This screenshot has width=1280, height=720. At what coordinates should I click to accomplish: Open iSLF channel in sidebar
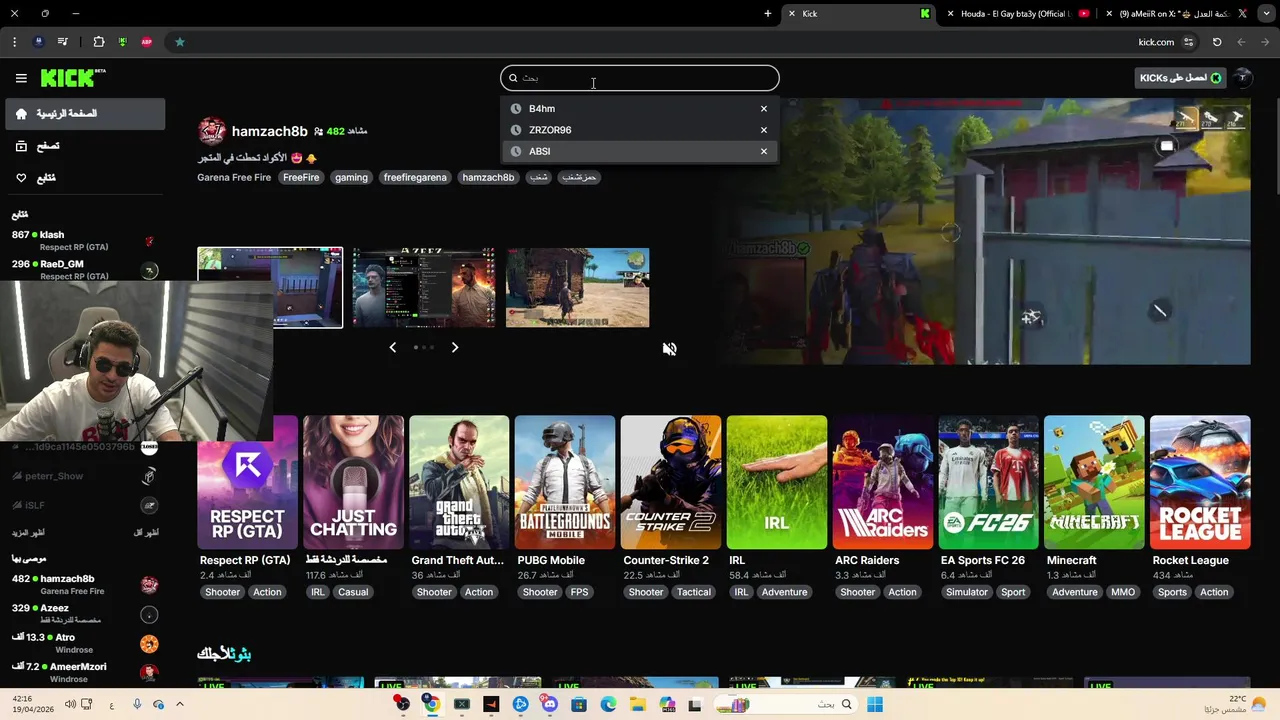pyautogui.click(x=85, y=505)
